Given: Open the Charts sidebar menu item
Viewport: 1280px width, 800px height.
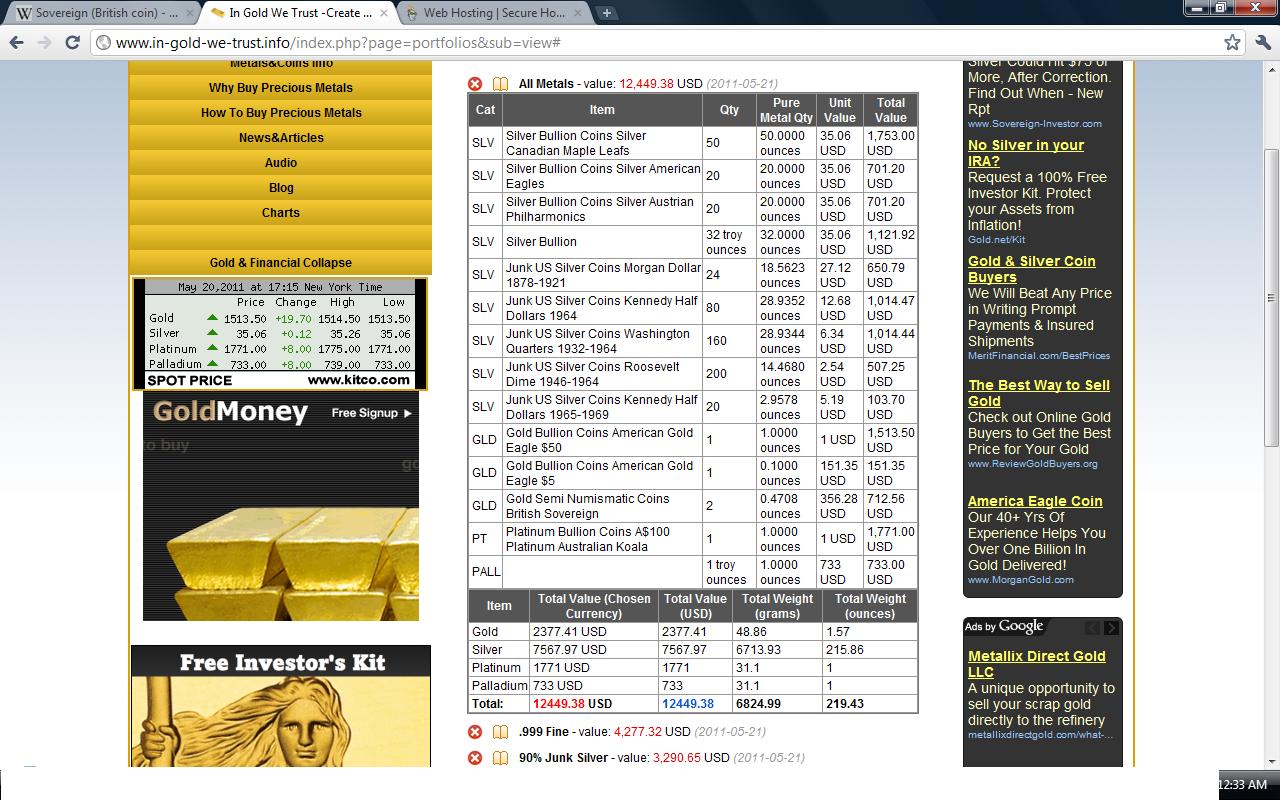Looking at the screenshot, I should [281, 213].
